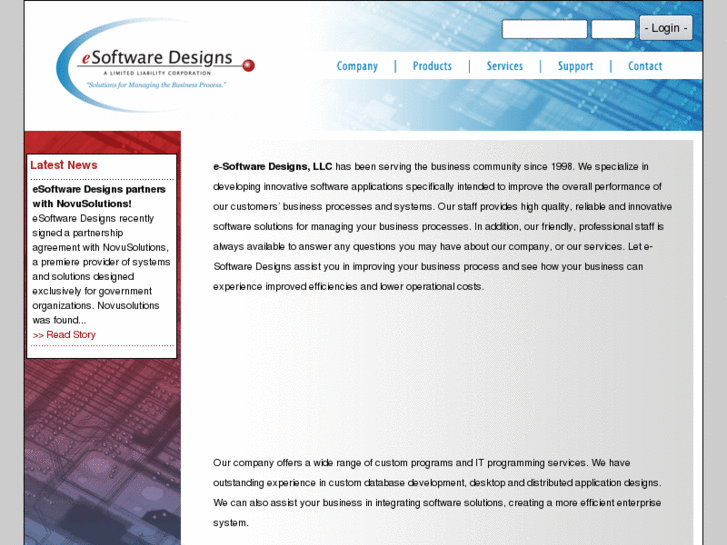Viewport: 727px width, 545px height.
Task: Click 'A Limited Liability Corporation' text
Action: [157, 73]
